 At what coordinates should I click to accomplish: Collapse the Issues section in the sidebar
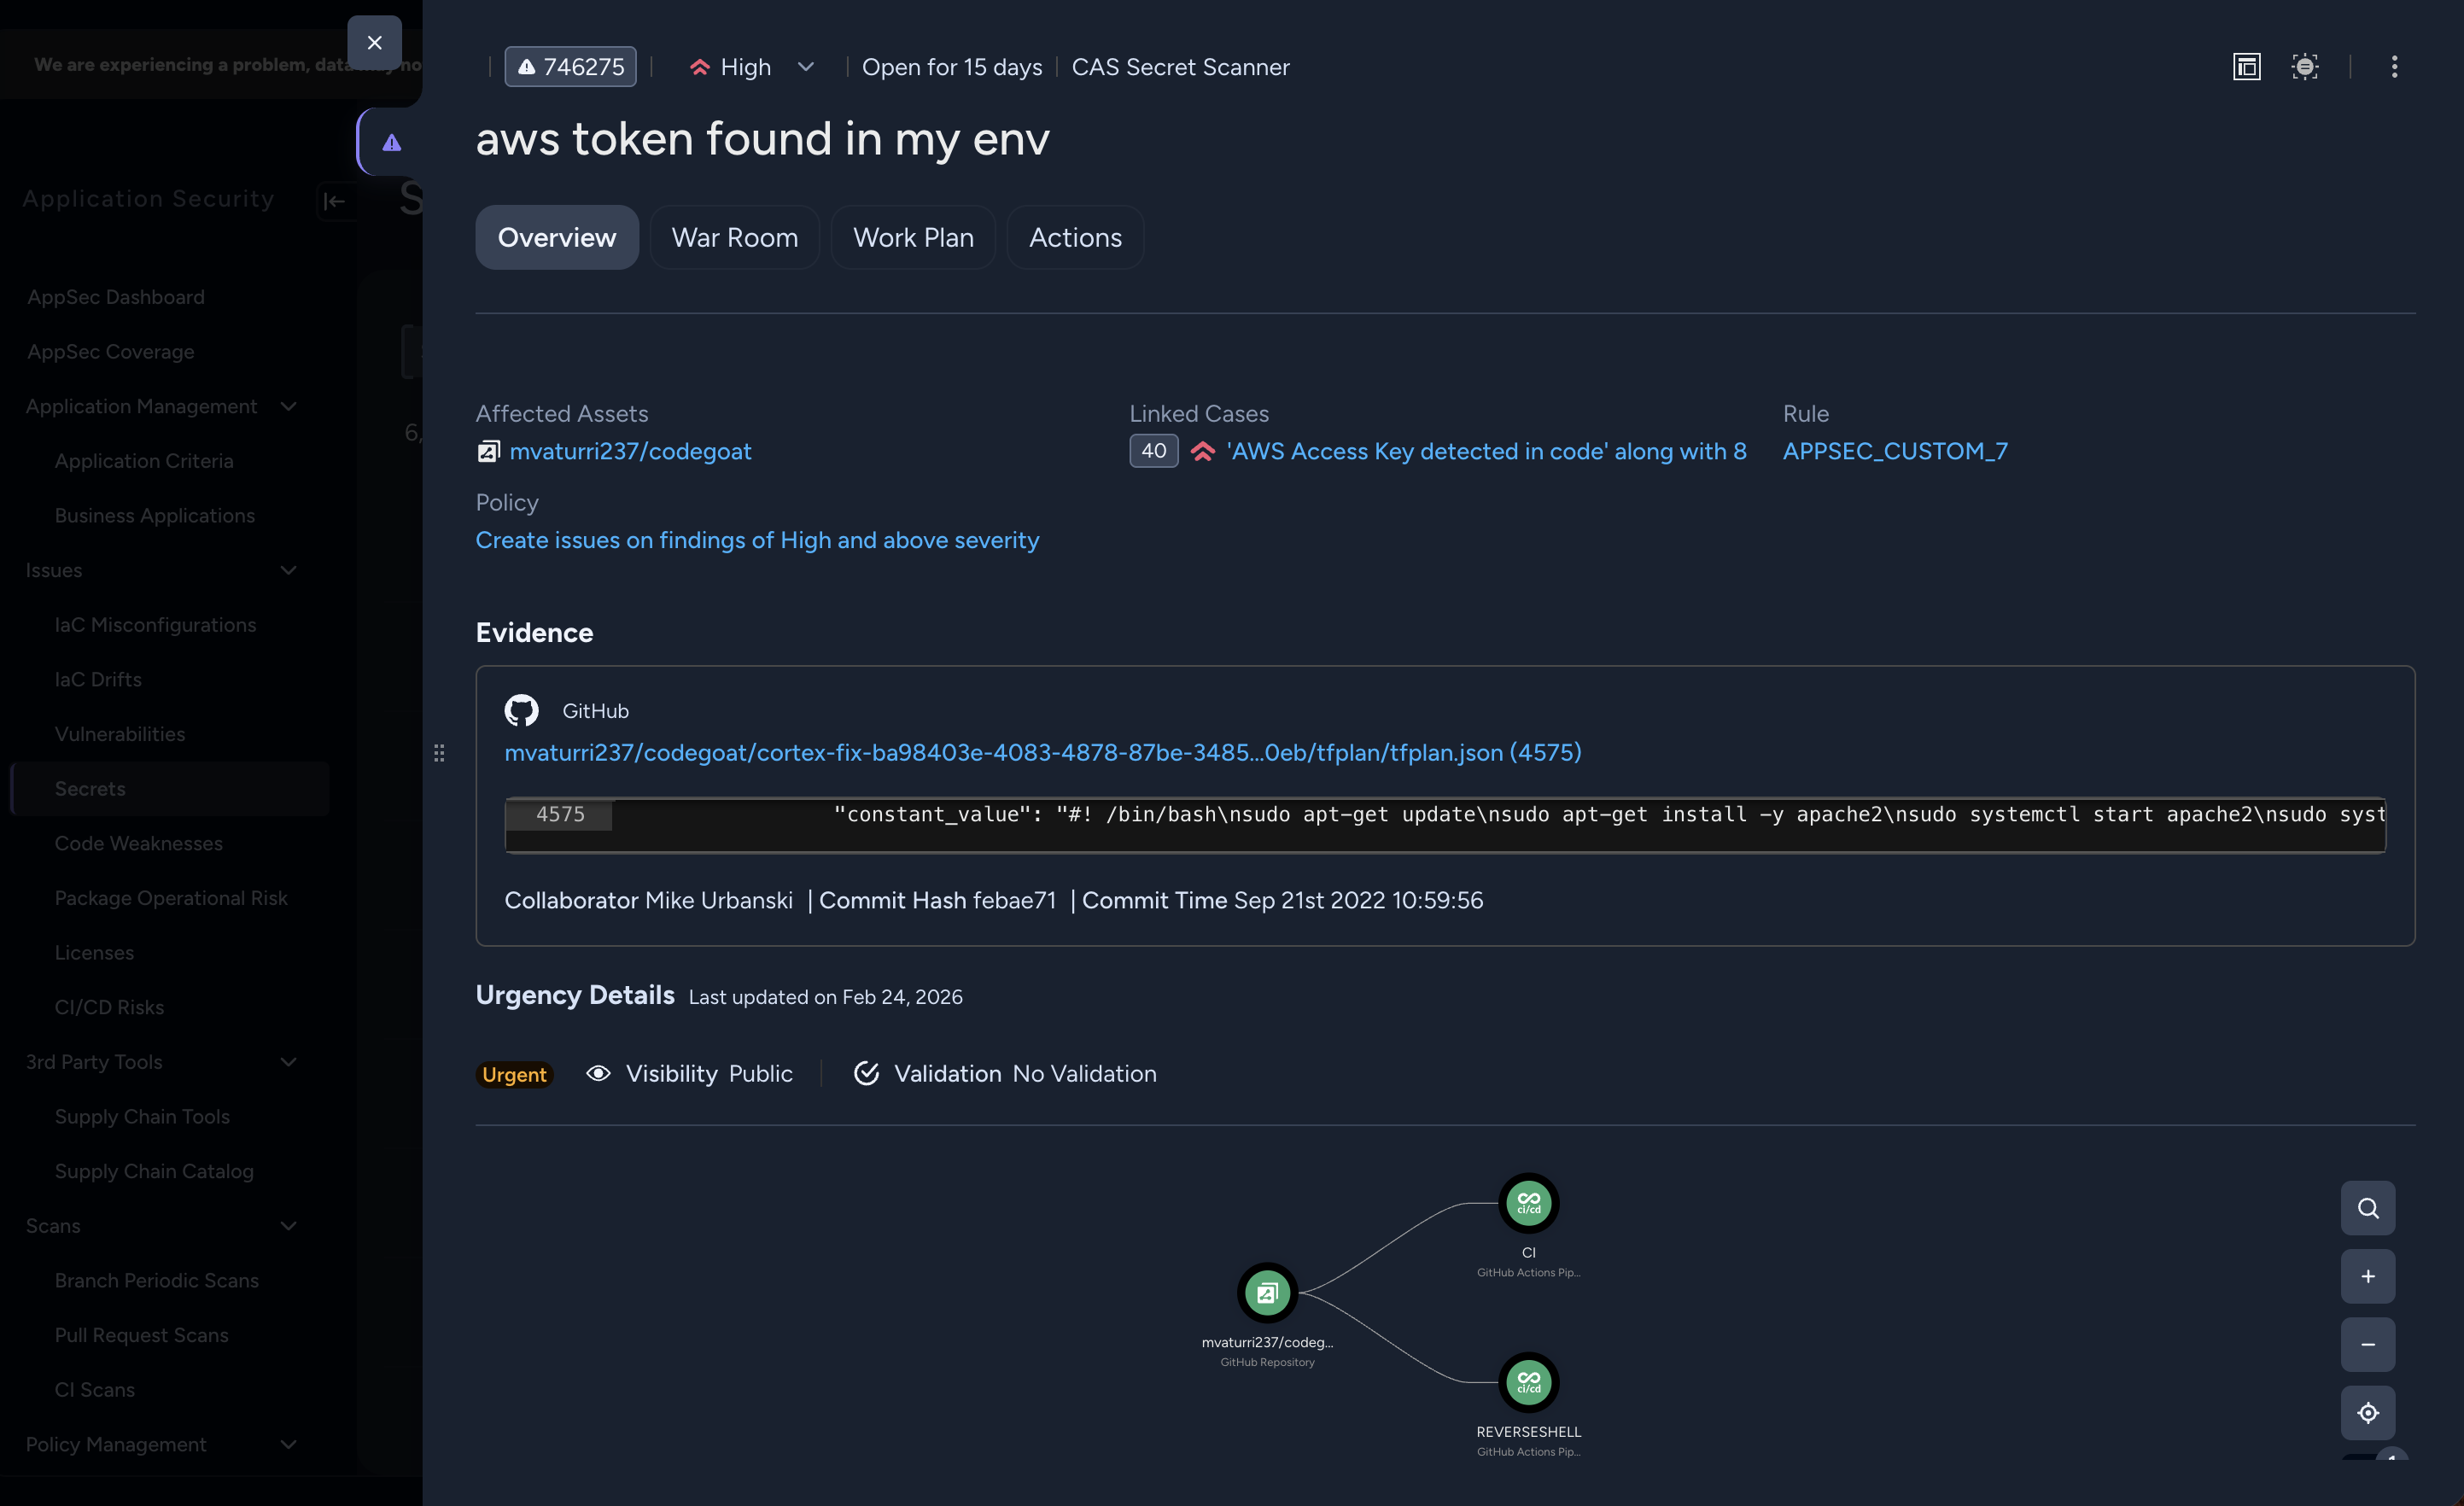[x=289, y=570]
